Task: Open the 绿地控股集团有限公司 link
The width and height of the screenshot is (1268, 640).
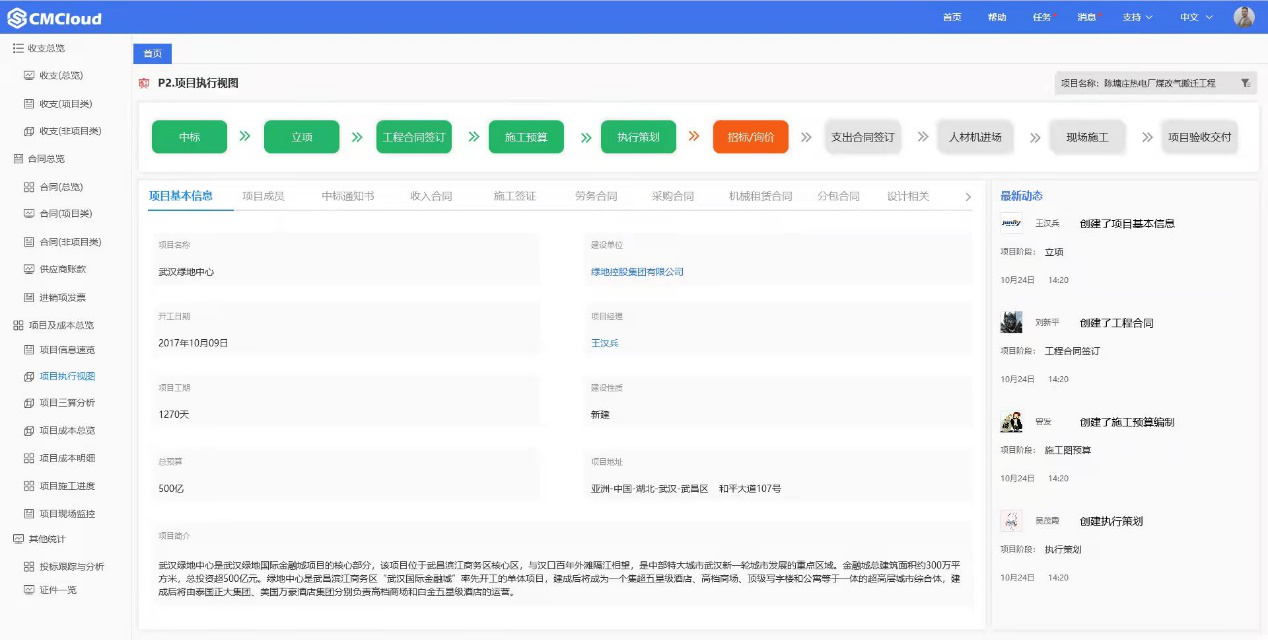Action: [637, 272]
